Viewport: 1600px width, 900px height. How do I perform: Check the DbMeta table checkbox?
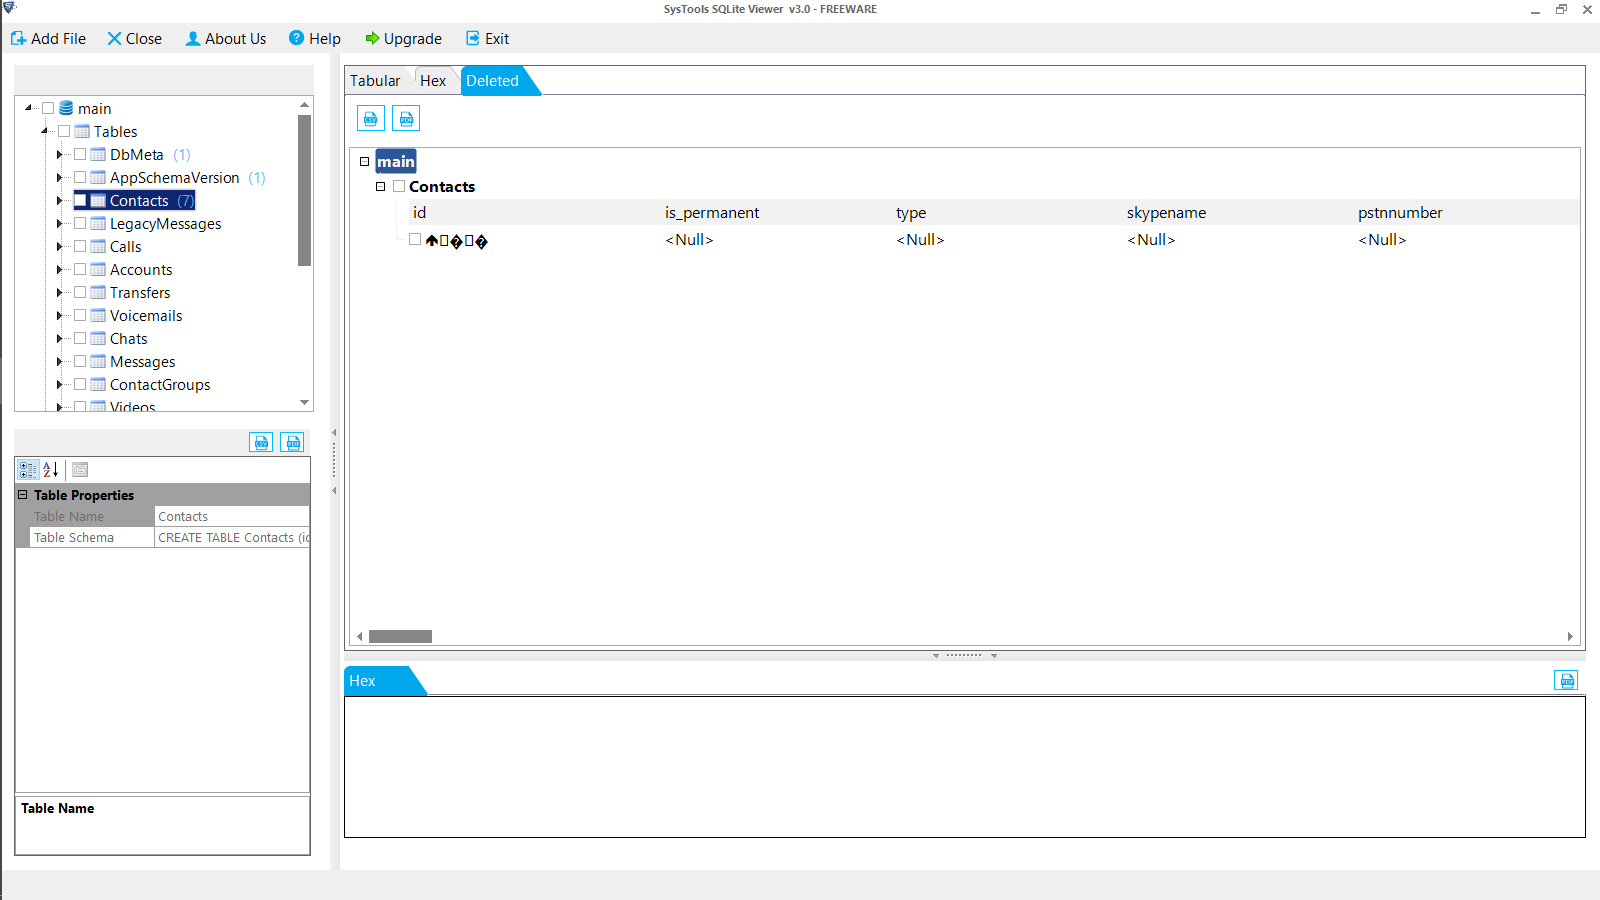[80, 154]
